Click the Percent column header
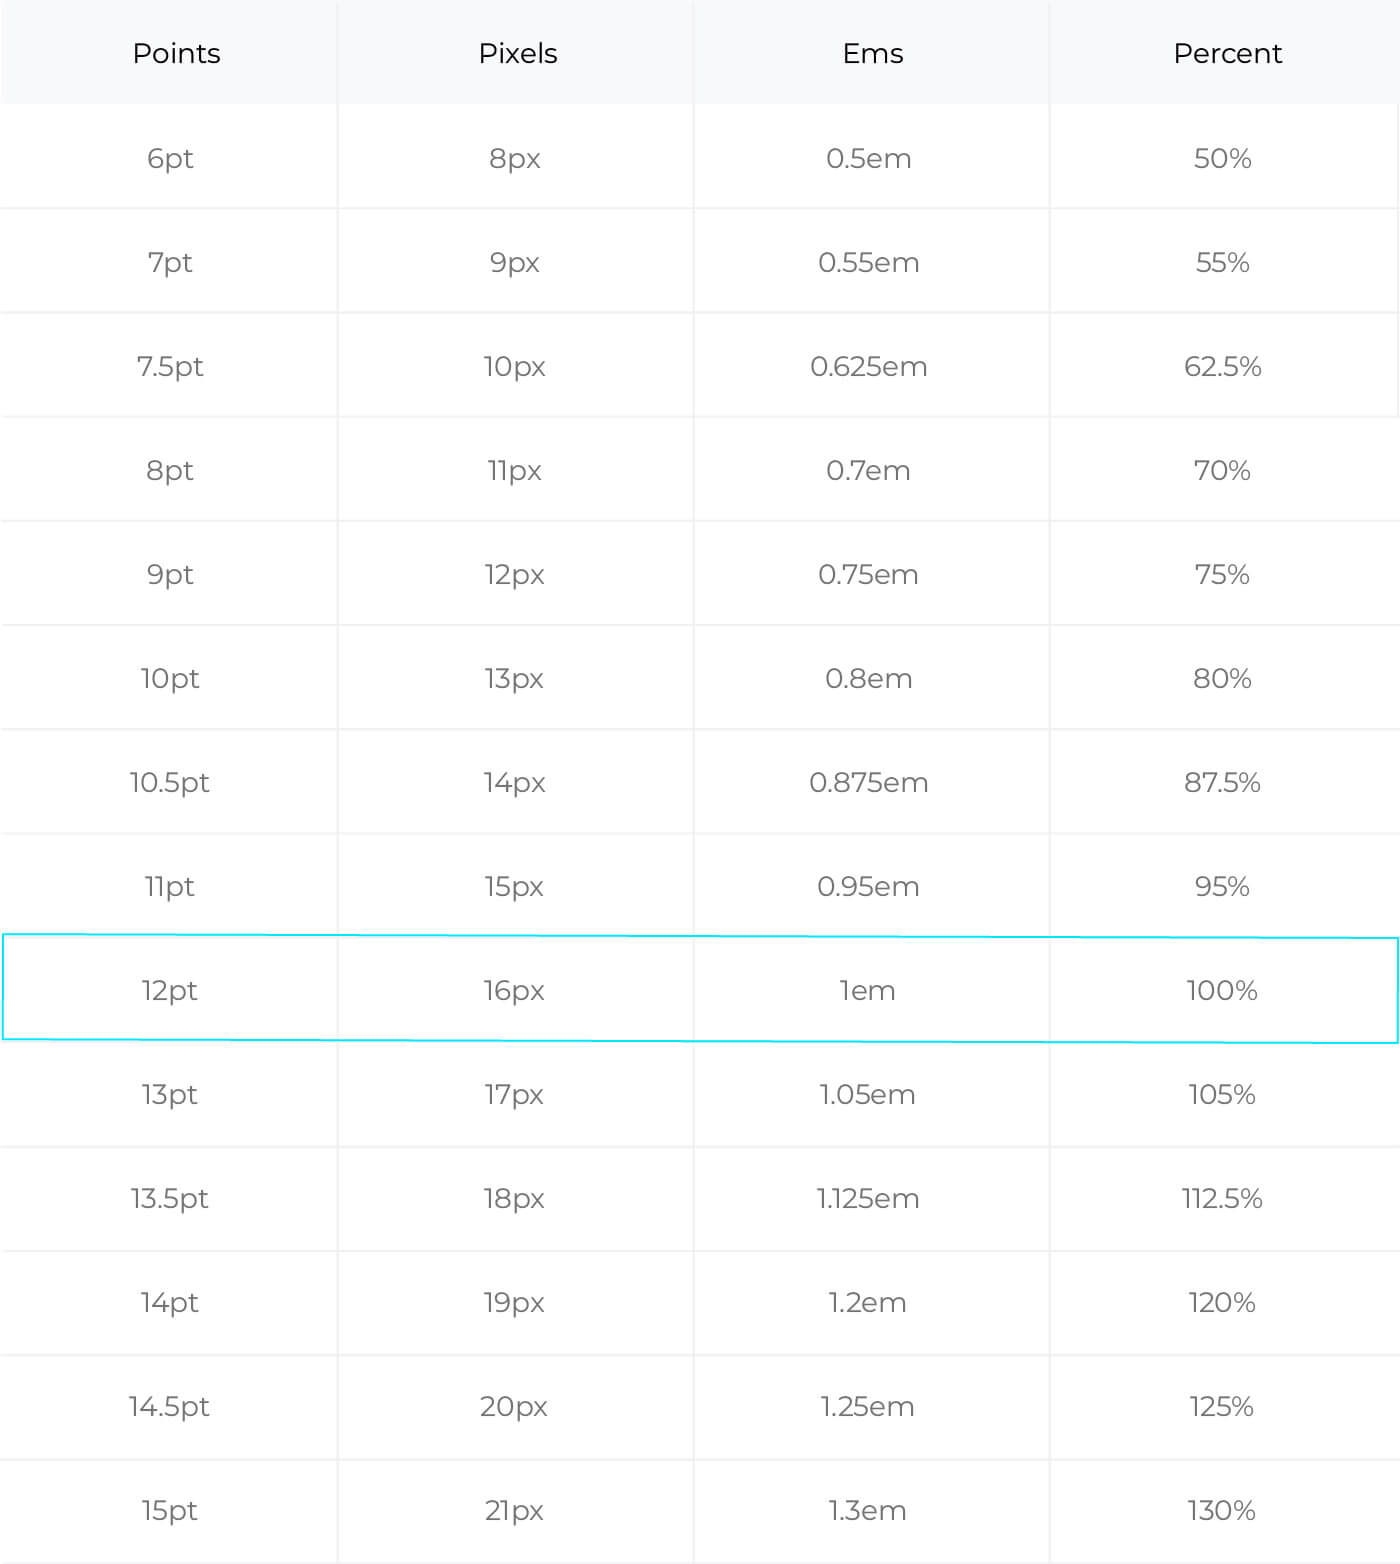 [1227, 53]
